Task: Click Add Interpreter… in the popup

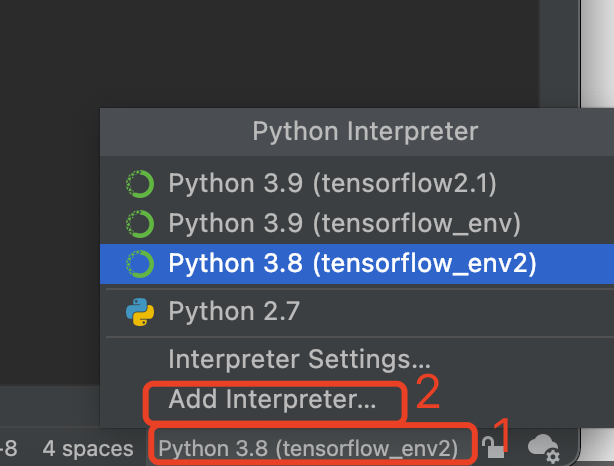Action: point(272,400)
